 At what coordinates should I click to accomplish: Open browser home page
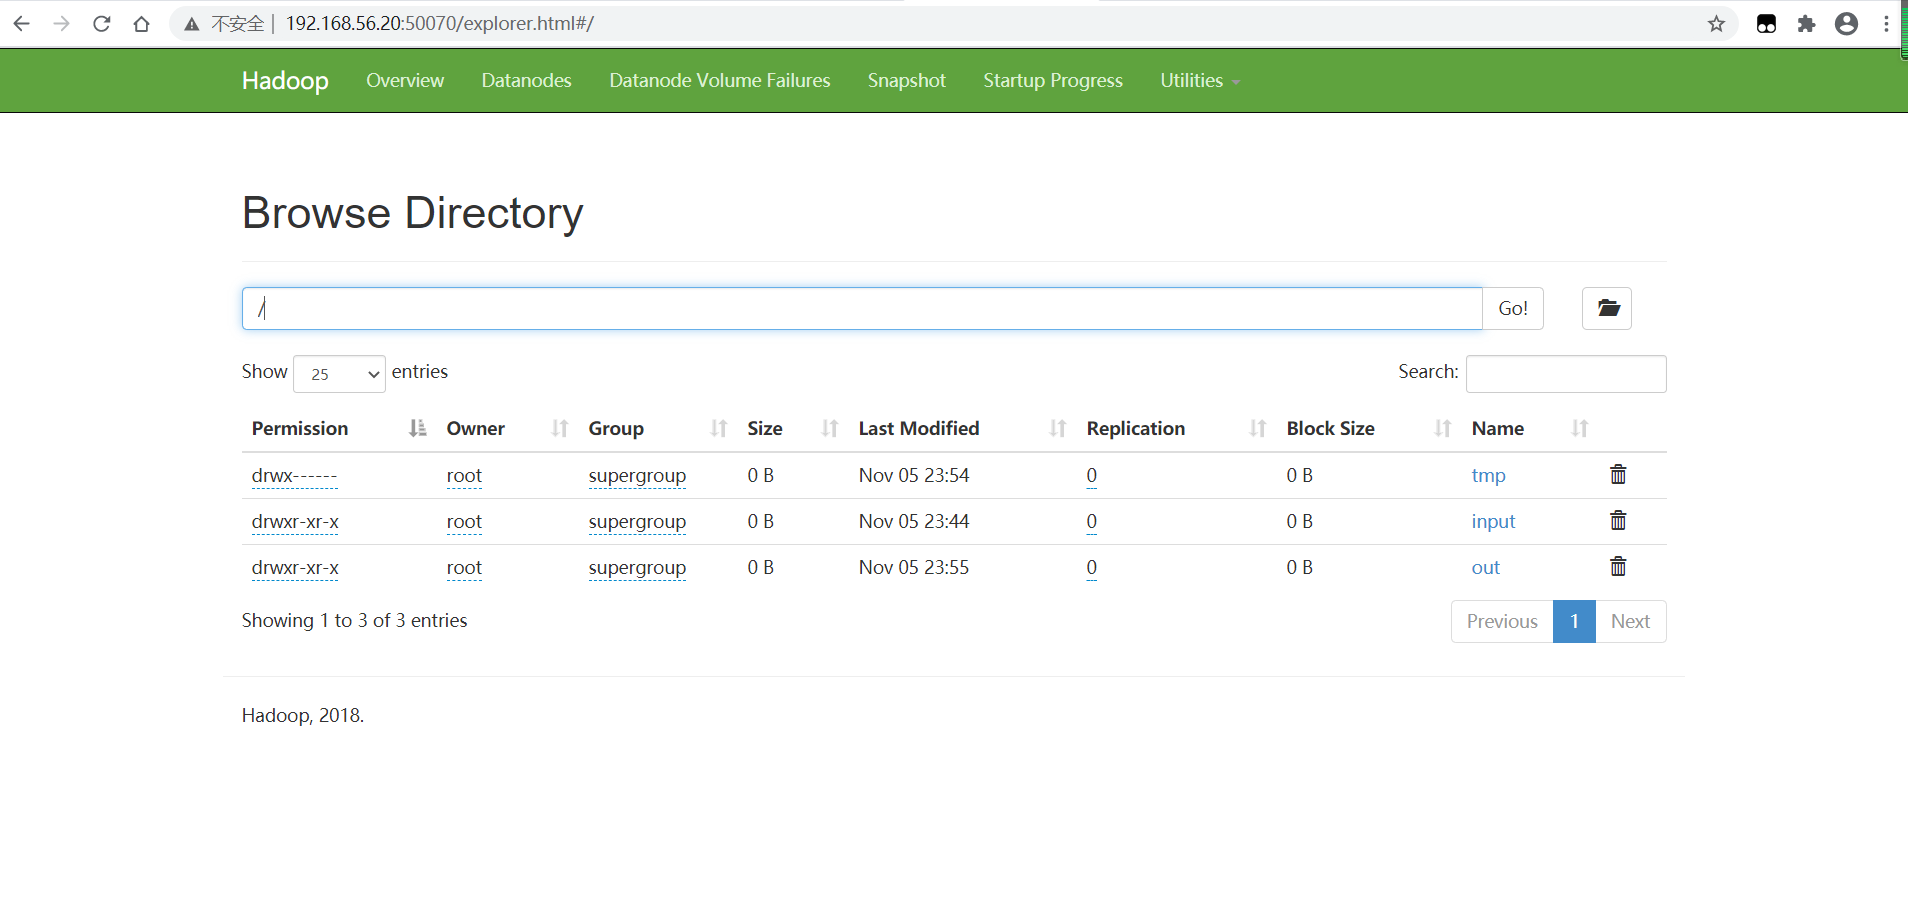tap(141, 23)
